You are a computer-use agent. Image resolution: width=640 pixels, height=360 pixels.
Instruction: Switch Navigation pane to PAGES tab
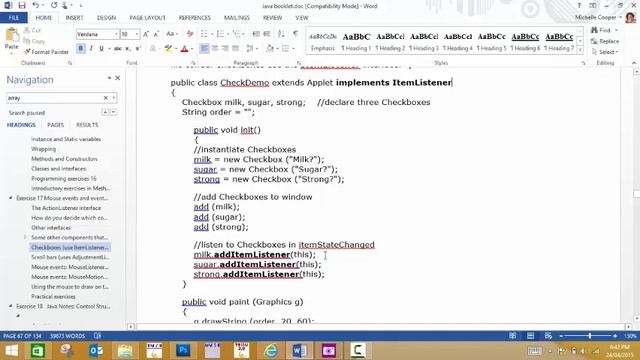[56, 125]
